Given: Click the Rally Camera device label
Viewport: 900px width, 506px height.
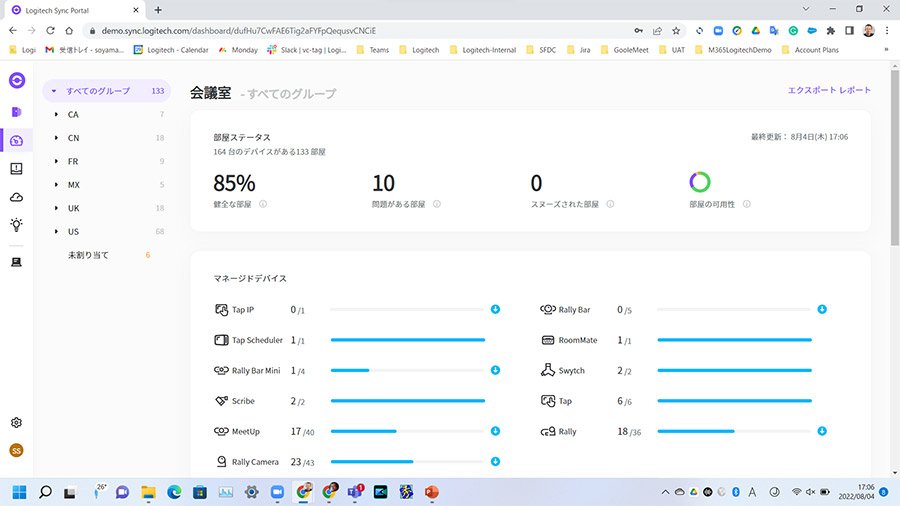Looking at the screenshot, I should coord(255,462).
